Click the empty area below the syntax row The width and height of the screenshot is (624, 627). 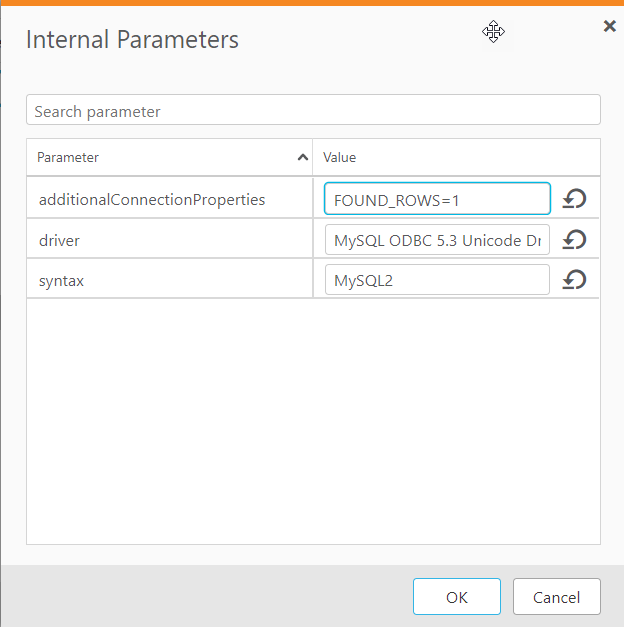312,420
